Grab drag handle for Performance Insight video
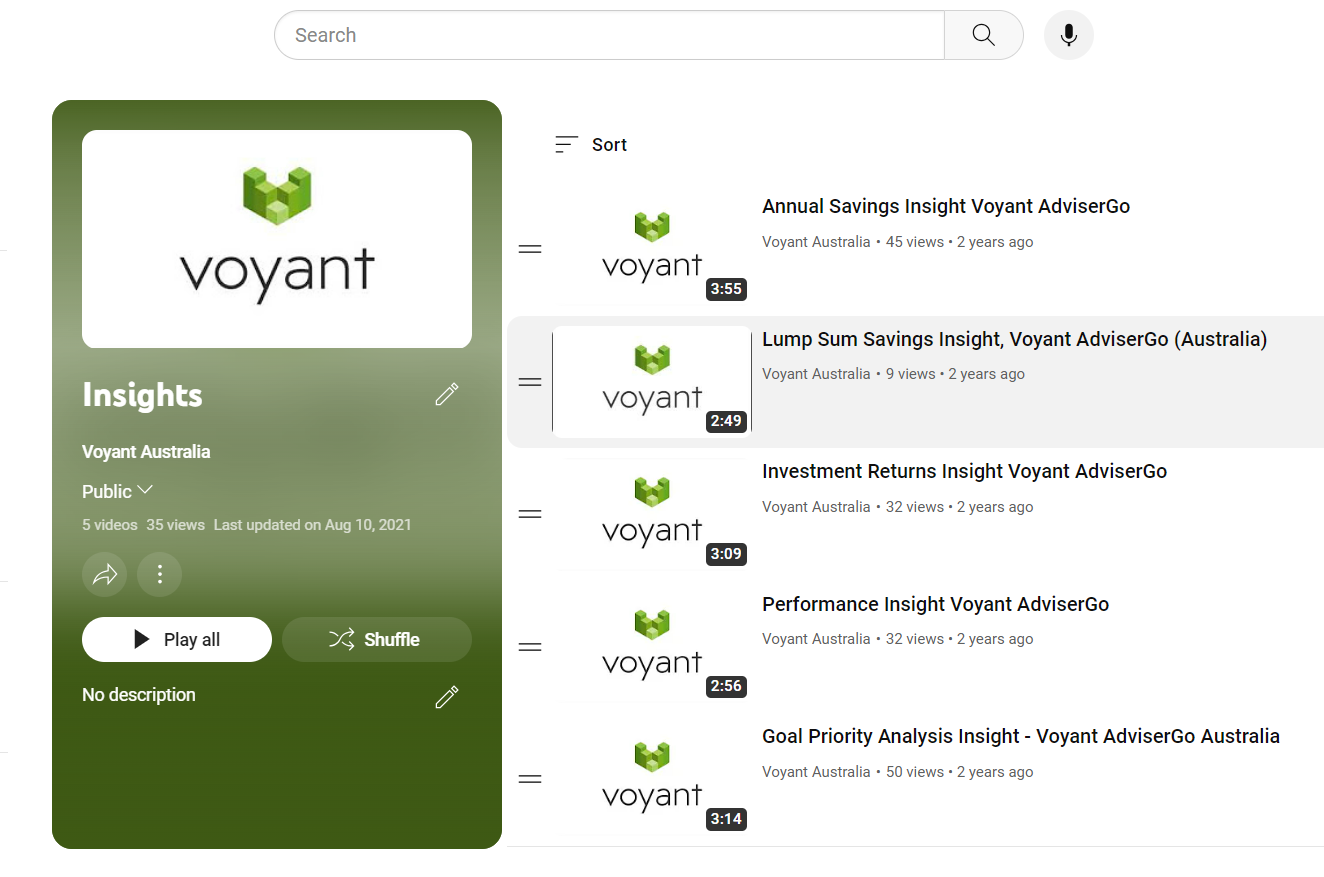This screenshot has width=1324, height=877. (530, 647)
